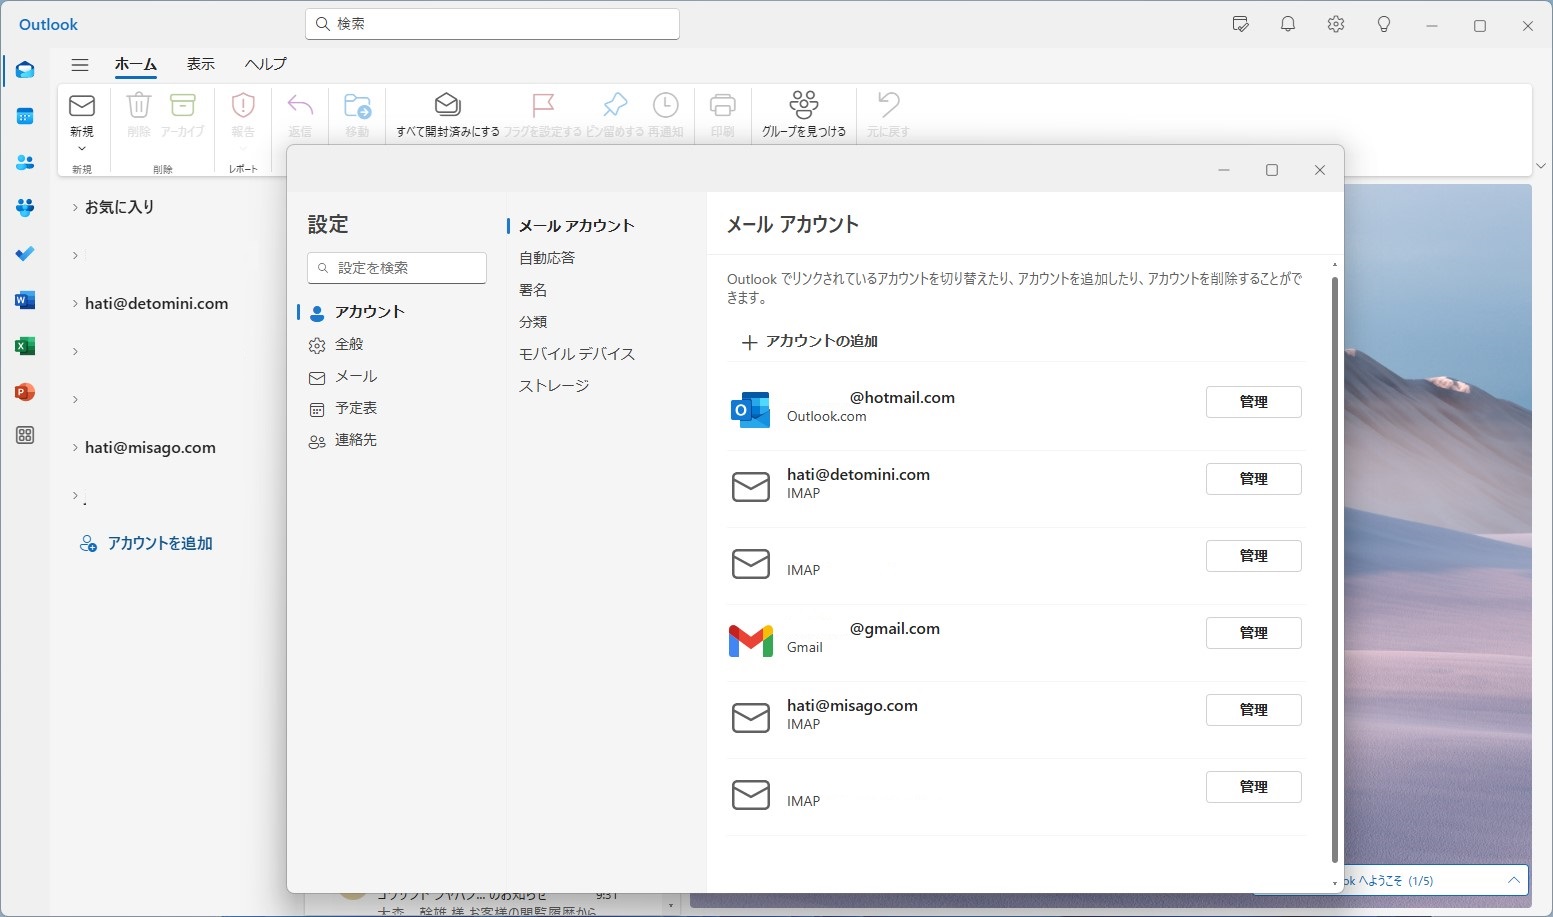This screenshot has height=917, width=1553.
Task: Select the ストレージ settings subpage
Action: pos(554,386)
